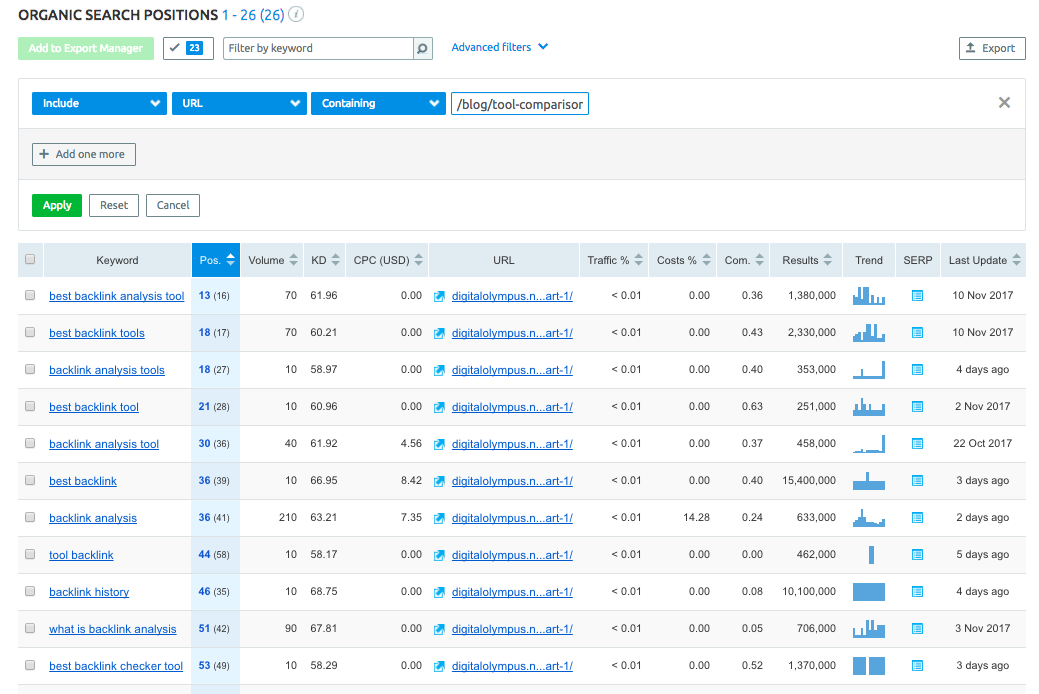Image resolution: width=1039 pixels, height=694 pixels.
Task: Click the info icon beside Organic Search Positions
Action: pyautogui.click(x=297, y=15)
